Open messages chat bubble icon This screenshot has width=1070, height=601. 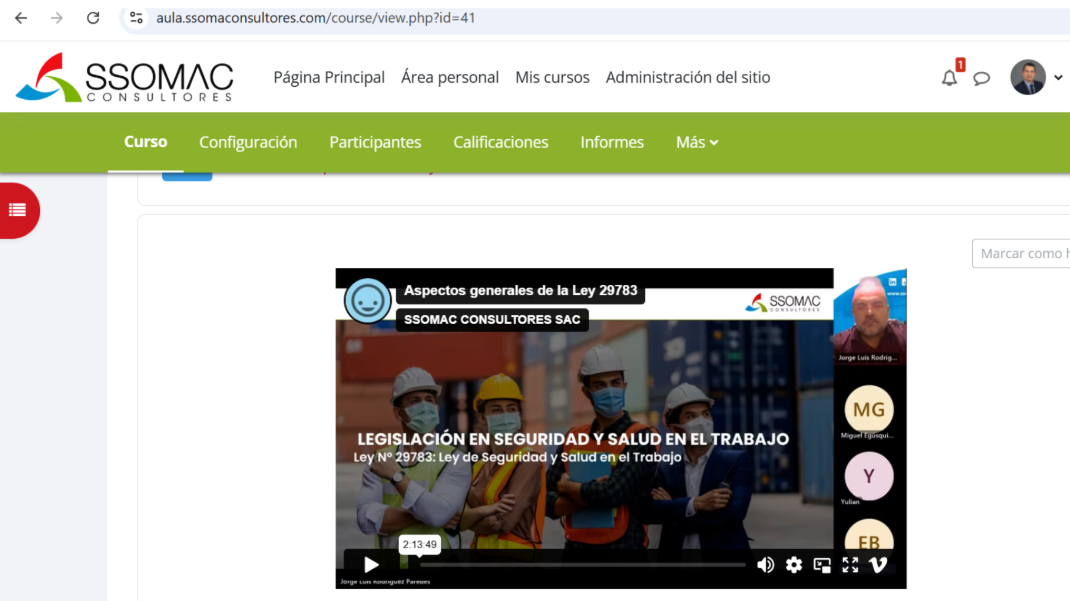pyautogui.click(x=982, y=78)
